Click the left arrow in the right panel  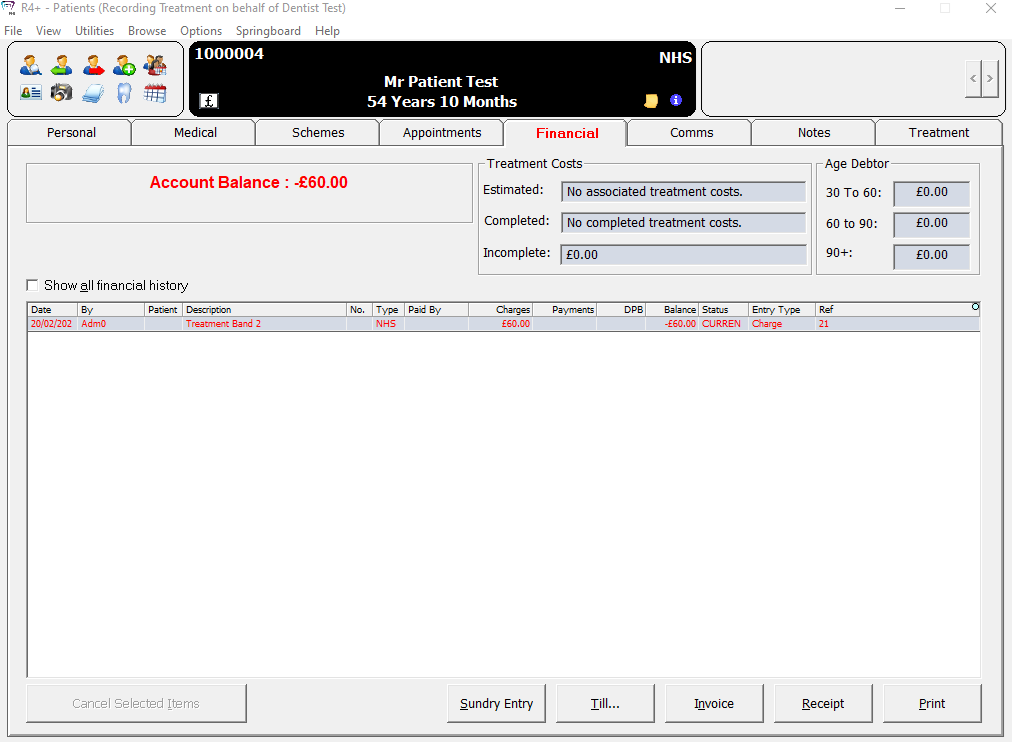pyautogui.click(x=973, y=79)
